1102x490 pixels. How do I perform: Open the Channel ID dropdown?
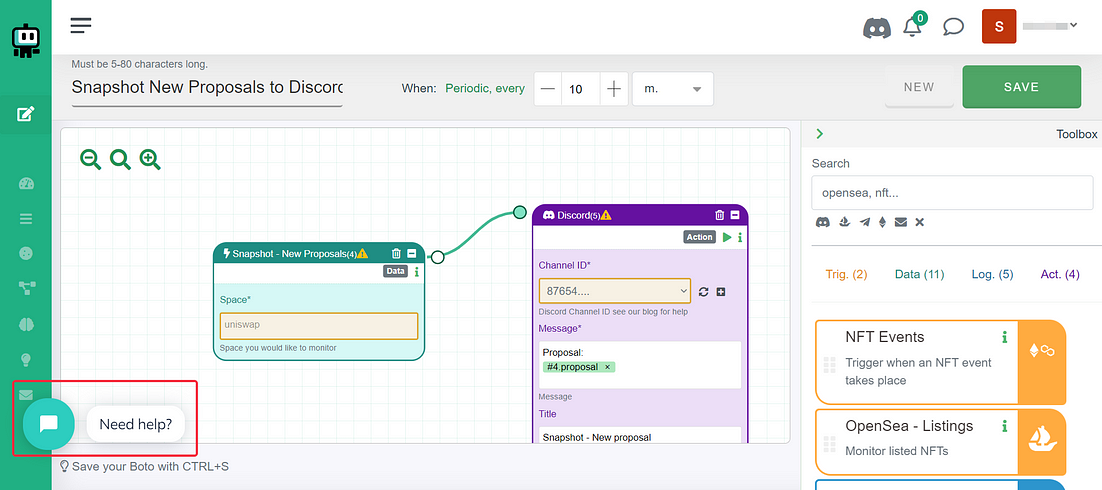coord(616,290)
